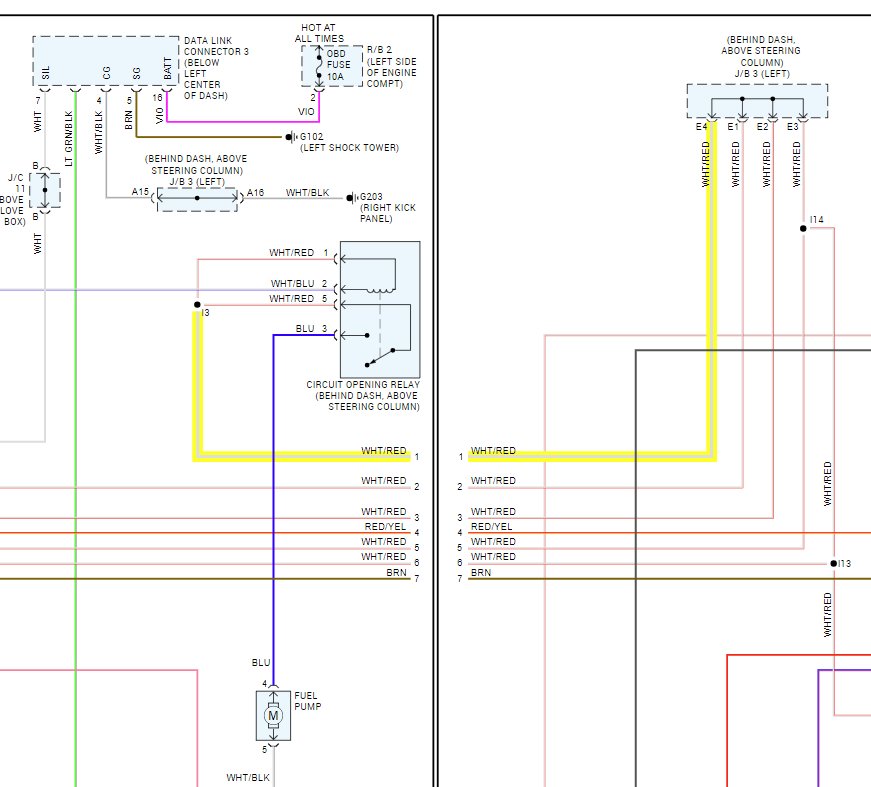Click the 'I3' splice label
871x787 pixels.
click(x=206, y=313)
